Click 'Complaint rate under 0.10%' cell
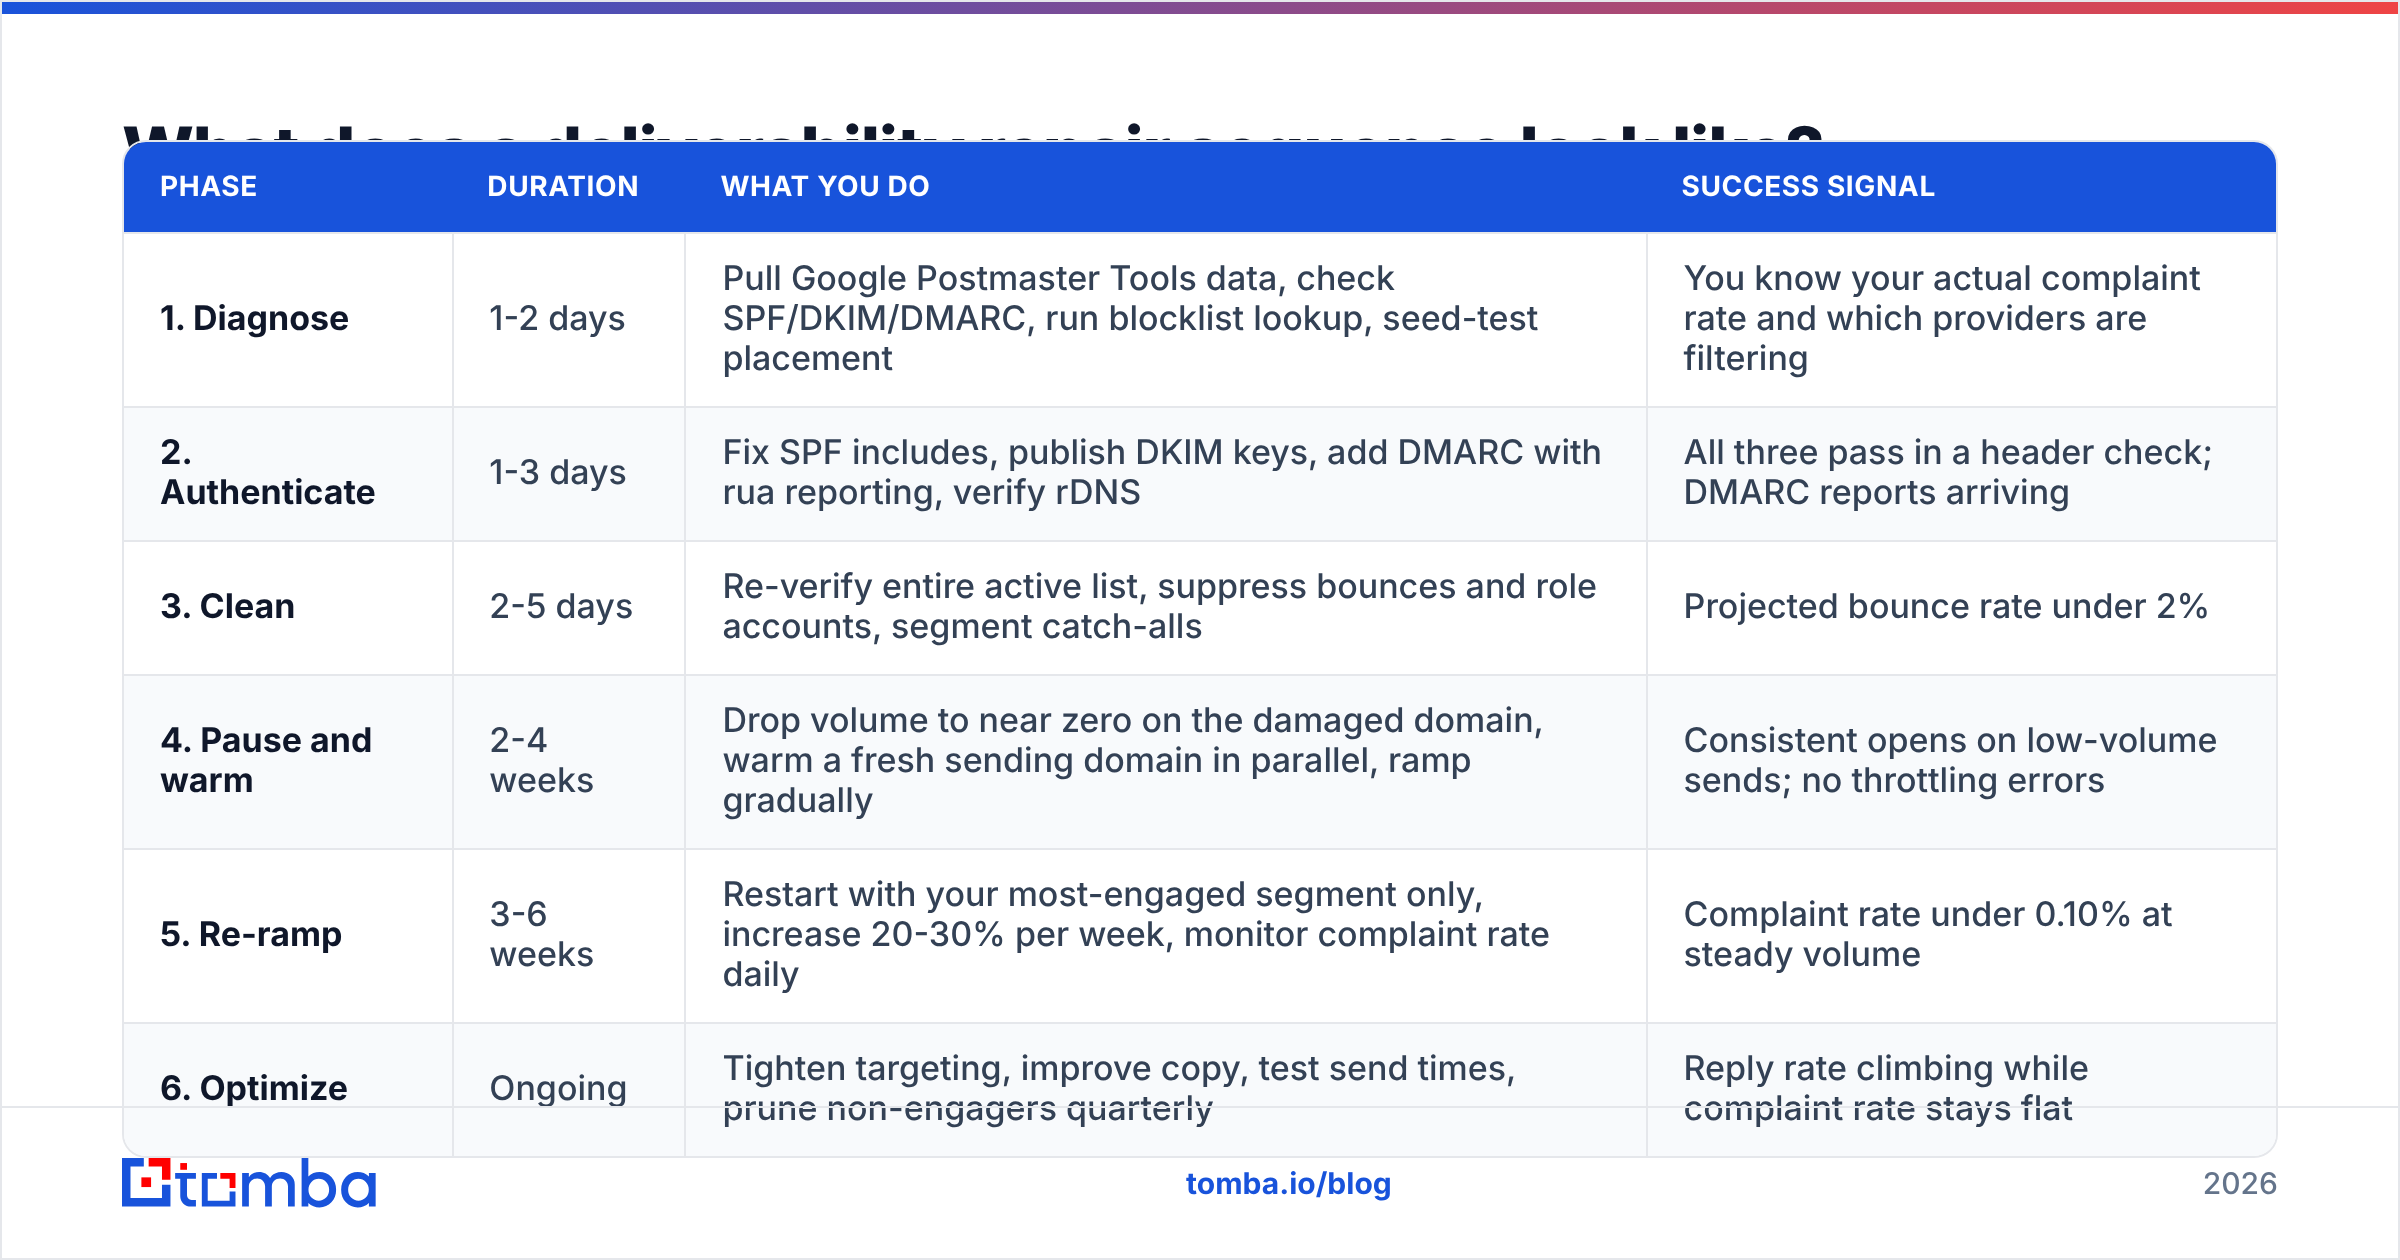The height and width of the screenshot is (1260, 2400). [1962, 935]
